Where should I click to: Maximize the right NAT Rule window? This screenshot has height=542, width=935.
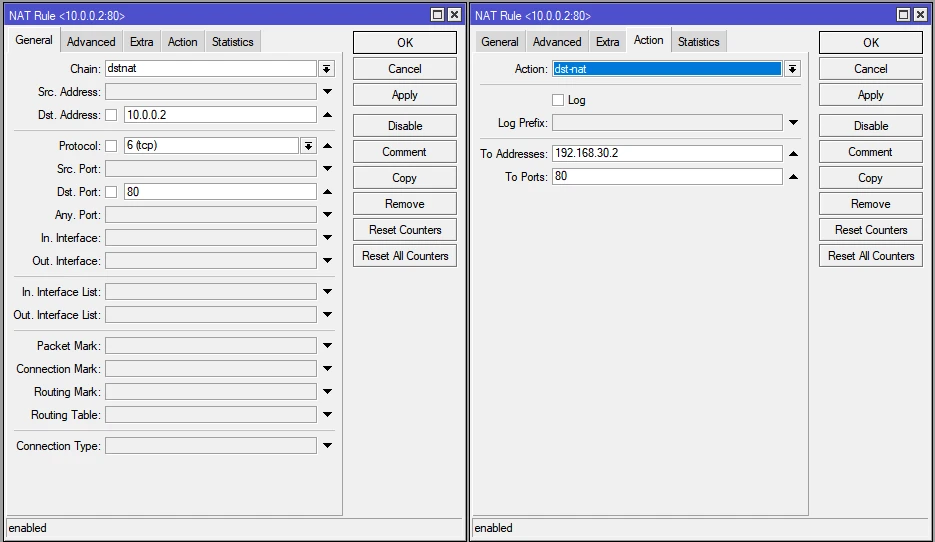tap(903, 14)
